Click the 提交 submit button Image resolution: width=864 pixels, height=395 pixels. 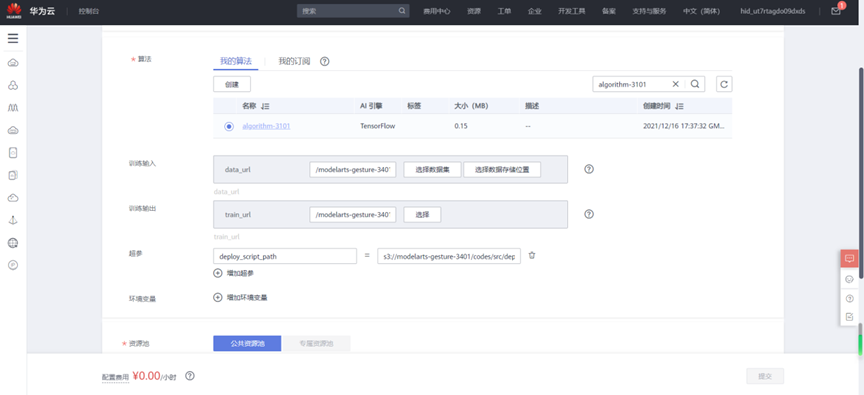(765, 376)
